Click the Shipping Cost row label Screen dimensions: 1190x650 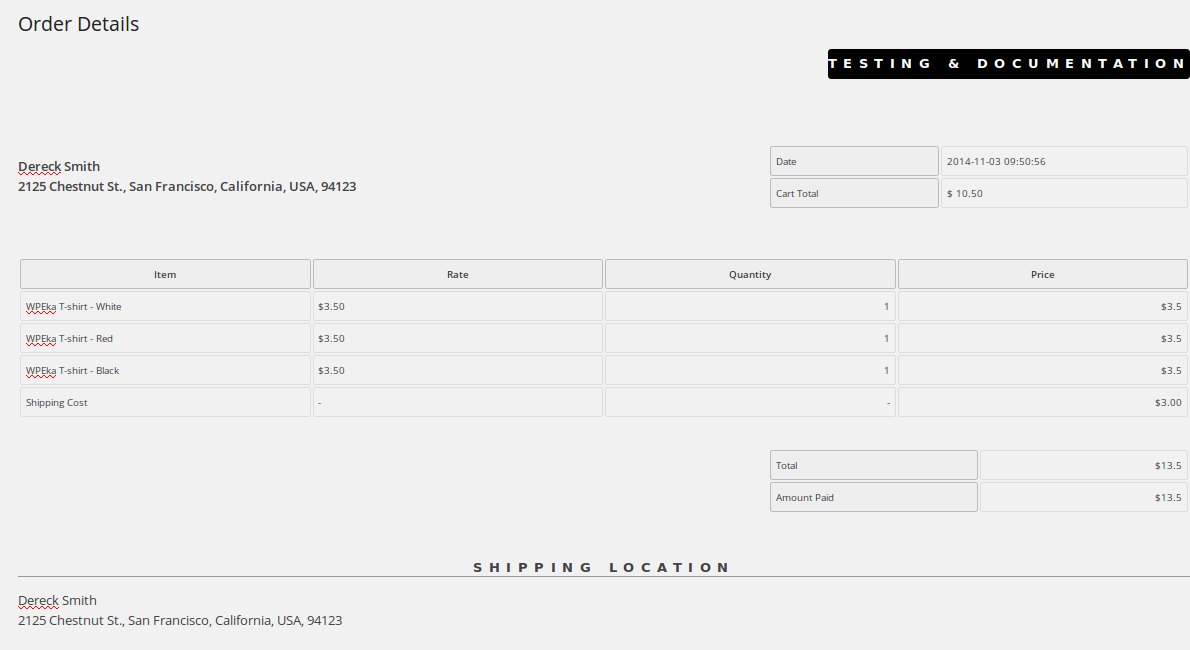click(165, 402)
